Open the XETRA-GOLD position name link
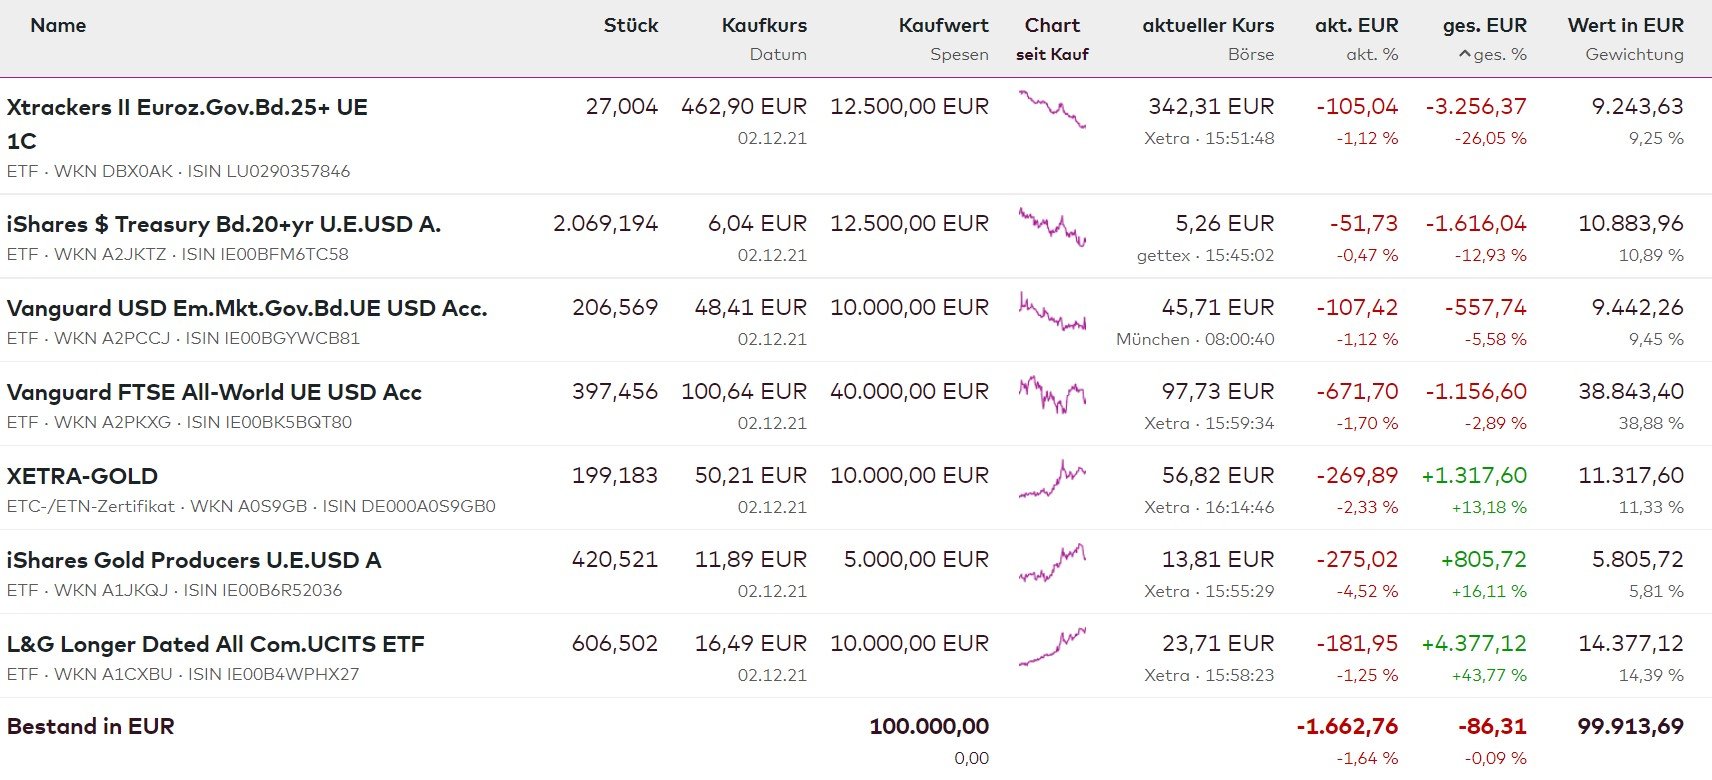Viewport: 1712px width, 780px height. coord(82,476)
